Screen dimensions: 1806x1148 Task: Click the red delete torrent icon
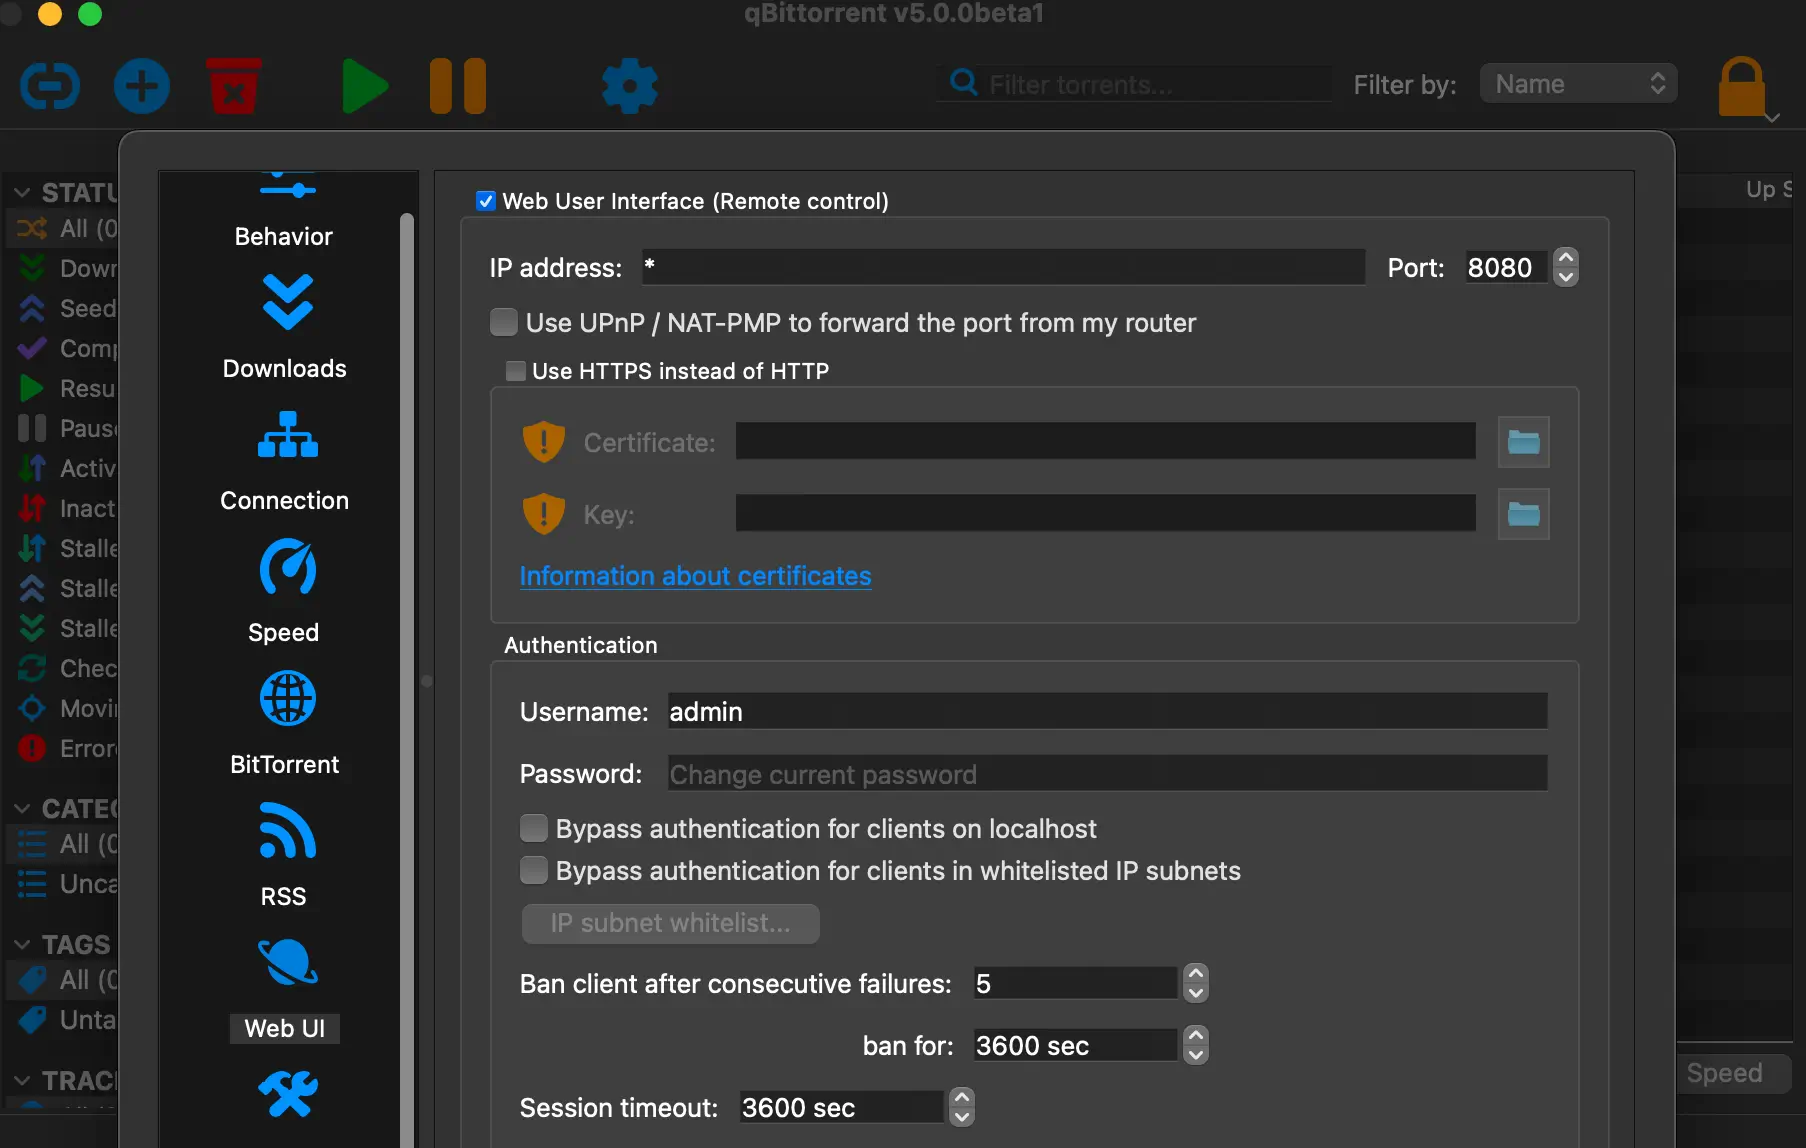point(233,86)
